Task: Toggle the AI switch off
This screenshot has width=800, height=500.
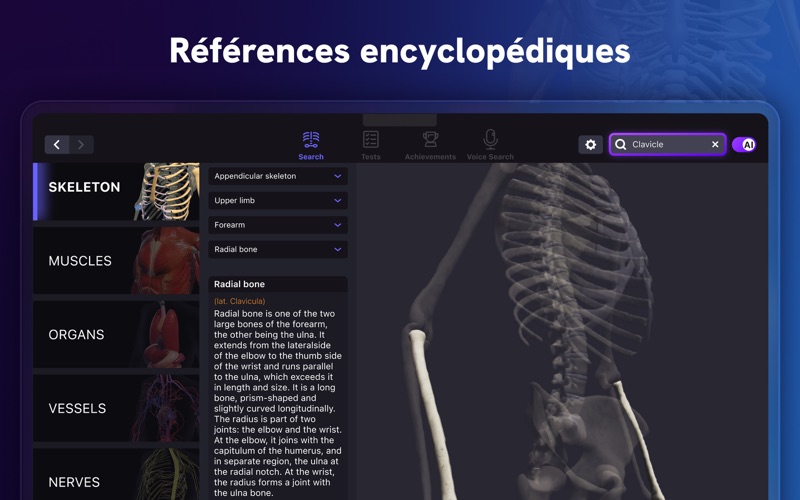Action: click(744, 144)
